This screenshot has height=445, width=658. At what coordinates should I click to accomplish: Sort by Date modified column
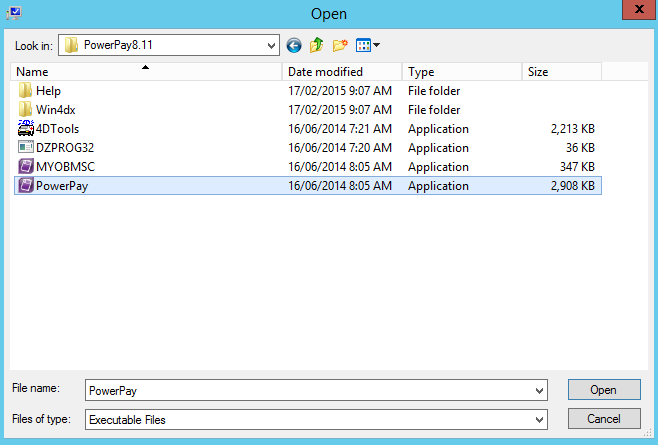(342, 72)
